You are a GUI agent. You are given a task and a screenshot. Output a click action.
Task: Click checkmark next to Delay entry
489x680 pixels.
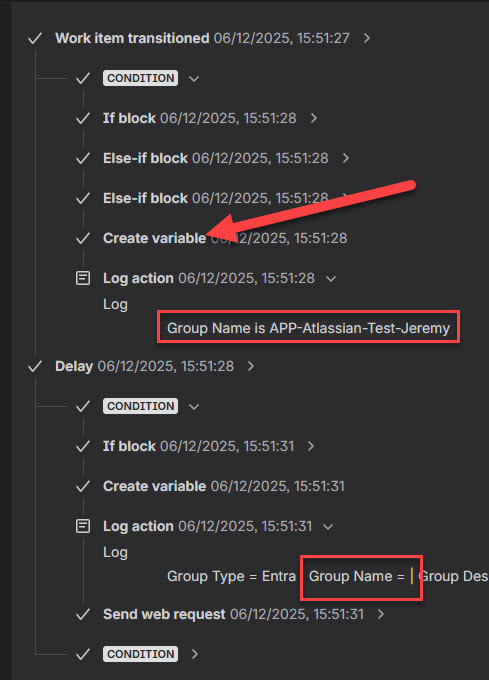35,367
